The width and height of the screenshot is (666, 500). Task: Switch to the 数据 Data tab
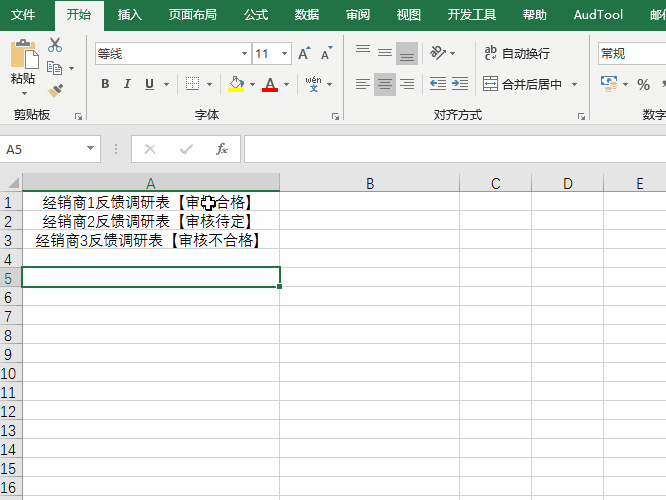(307, 15)
